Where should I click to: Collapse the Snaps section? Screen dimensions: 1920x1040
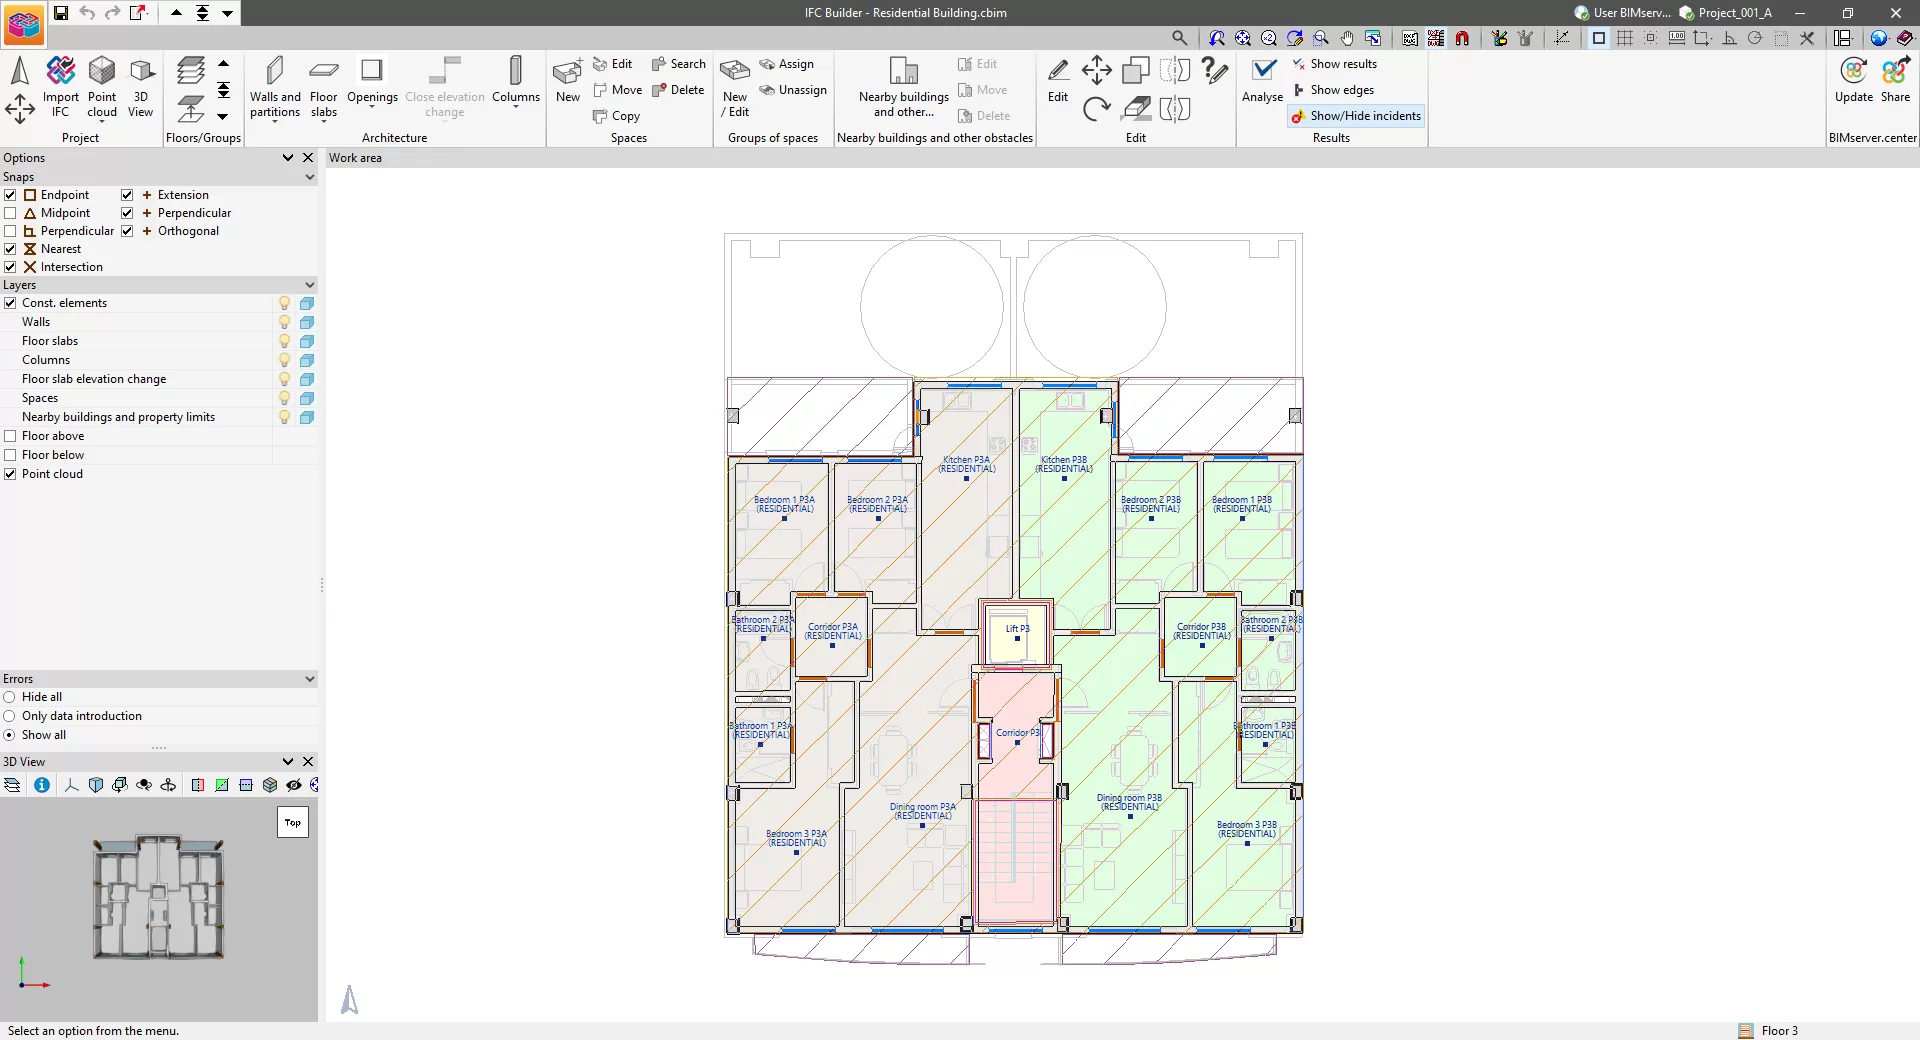point(309,177)
